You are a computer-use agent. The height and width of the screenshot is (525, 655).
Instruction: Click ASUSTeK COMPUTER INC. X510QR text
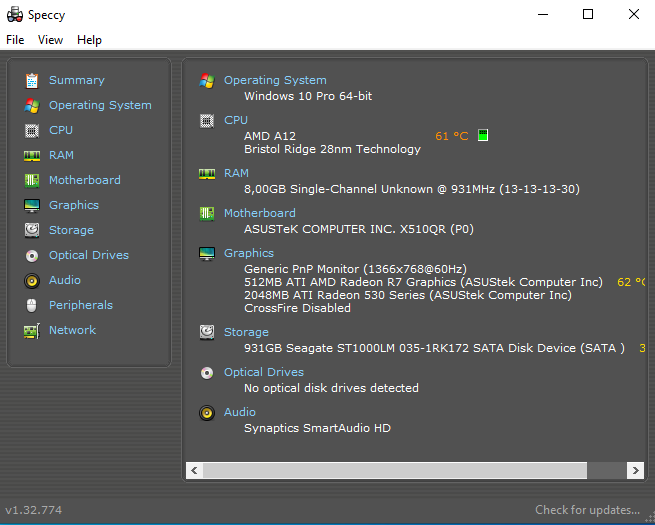pyautogui.click(x=359, y=229)
